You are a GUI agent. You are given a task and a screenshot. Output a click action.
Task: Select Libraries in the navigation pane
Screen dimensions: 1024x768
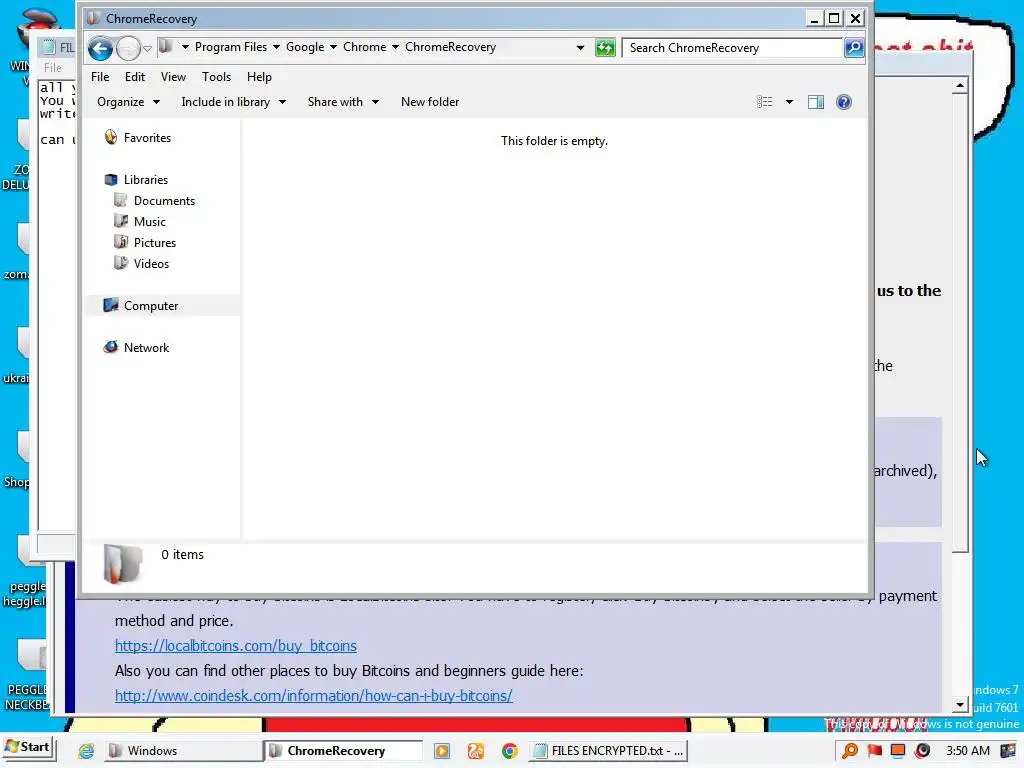[146, 180]
